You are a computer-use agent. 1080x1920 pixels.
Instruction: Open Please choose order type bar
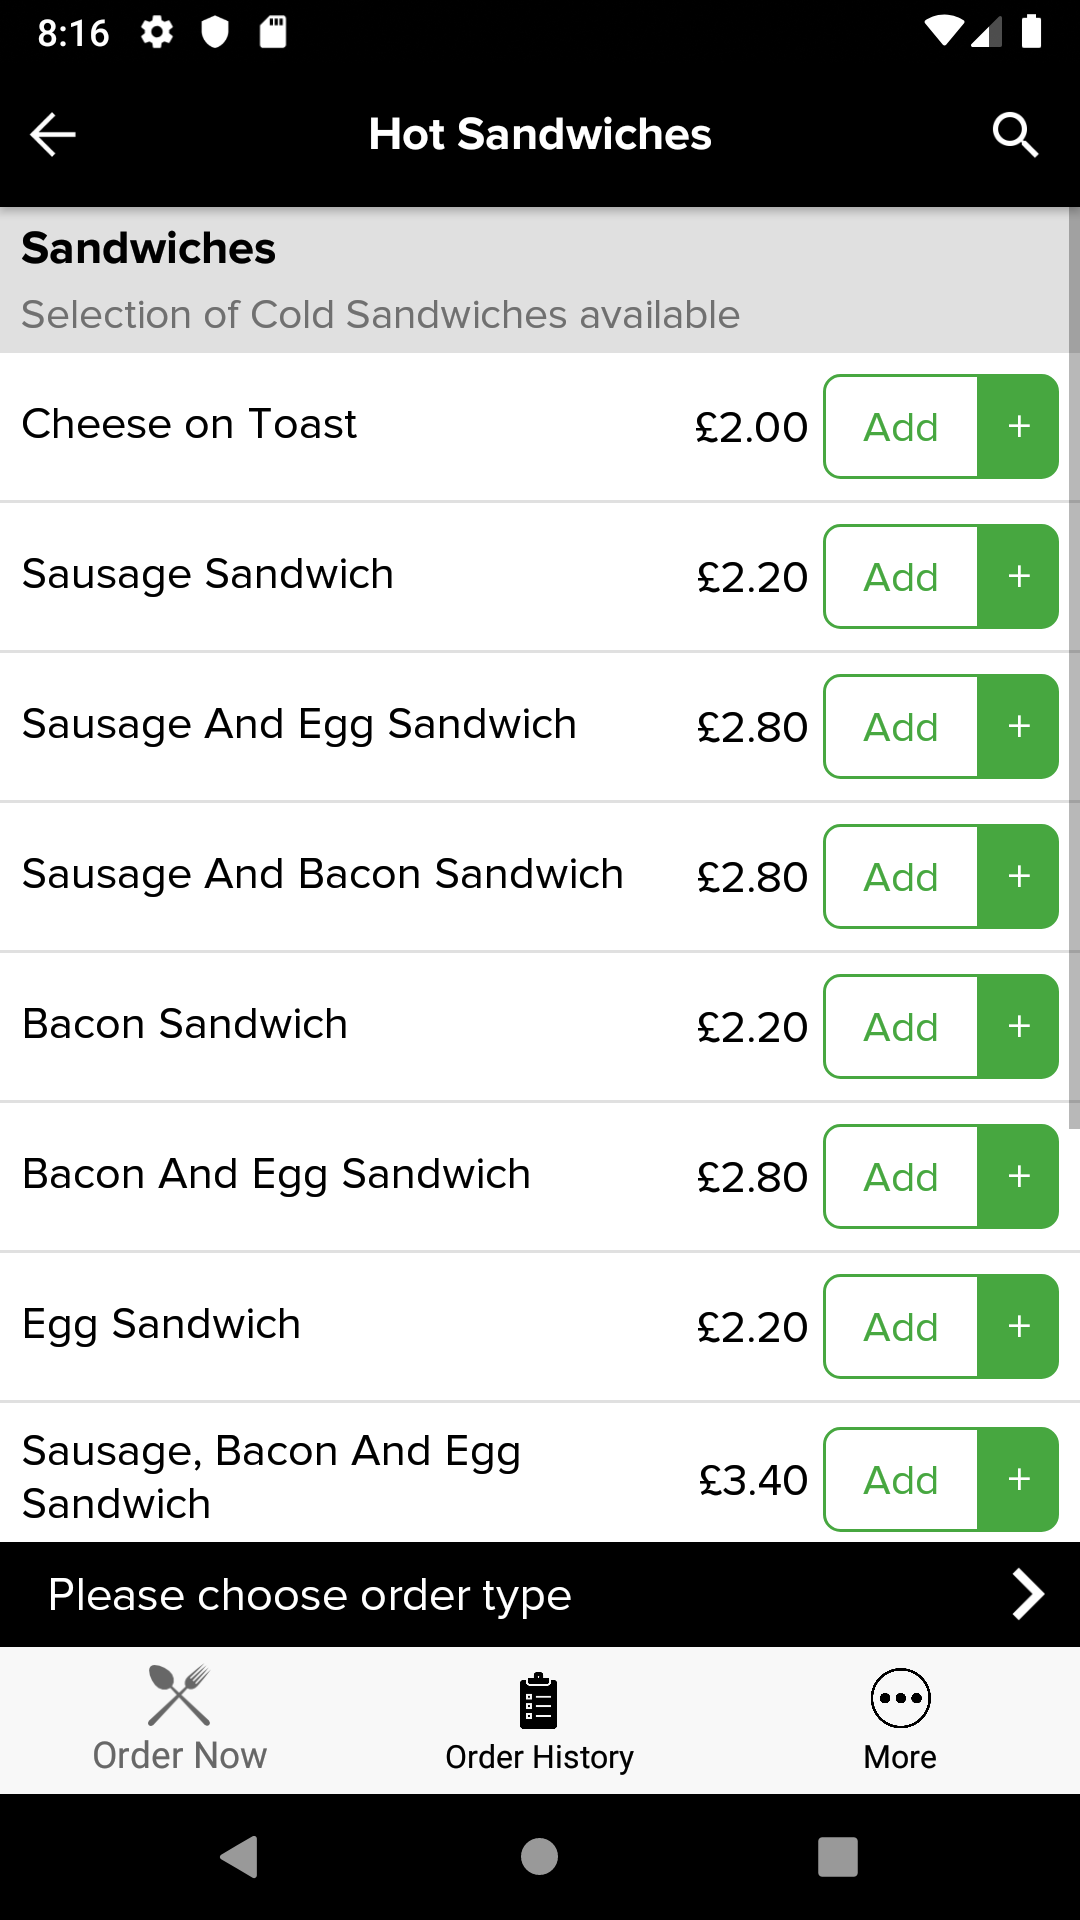coord(540,1595)
